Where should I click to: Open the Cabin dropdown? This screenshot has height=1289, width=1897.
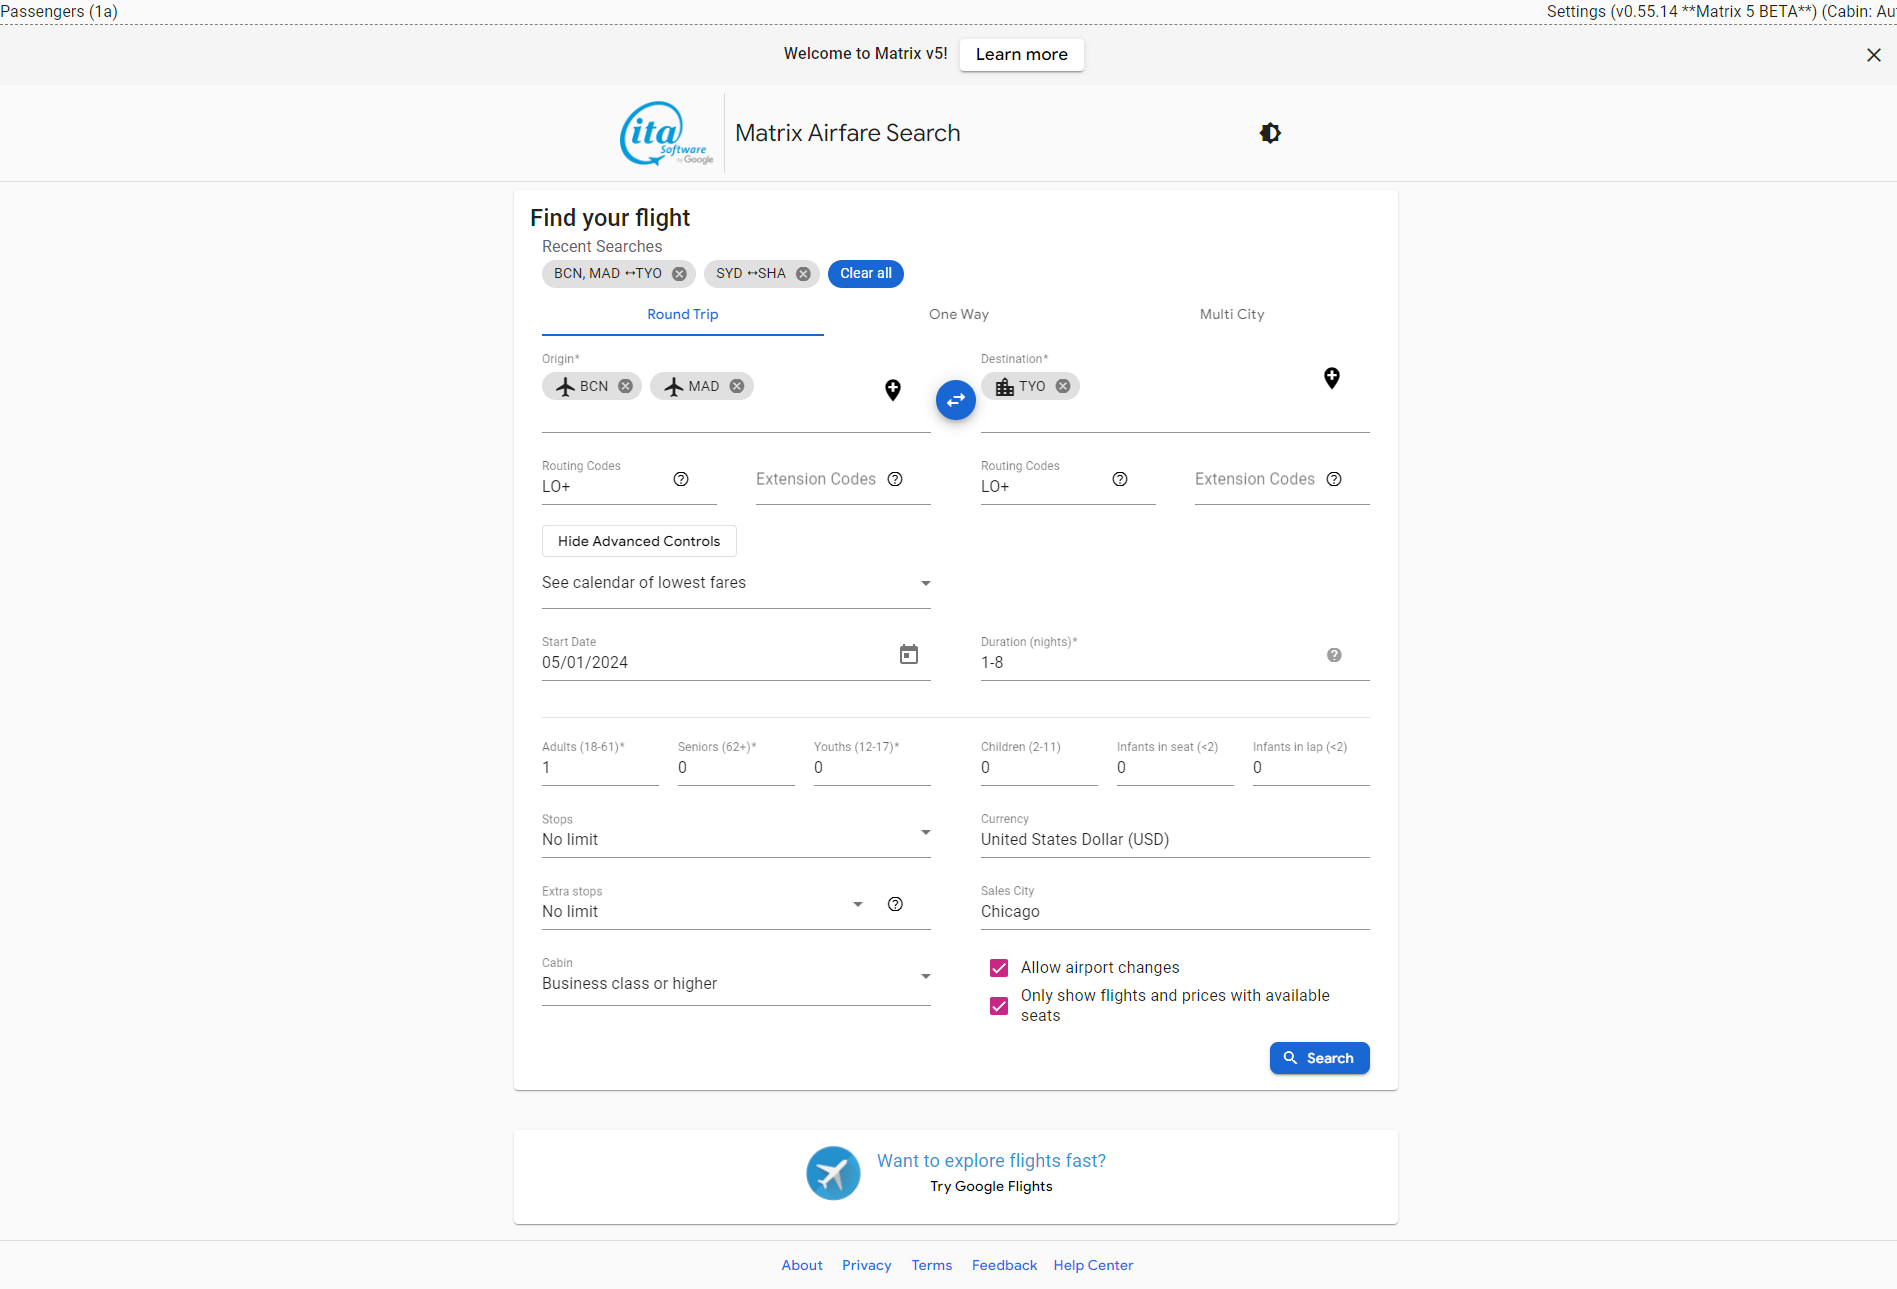925,977
